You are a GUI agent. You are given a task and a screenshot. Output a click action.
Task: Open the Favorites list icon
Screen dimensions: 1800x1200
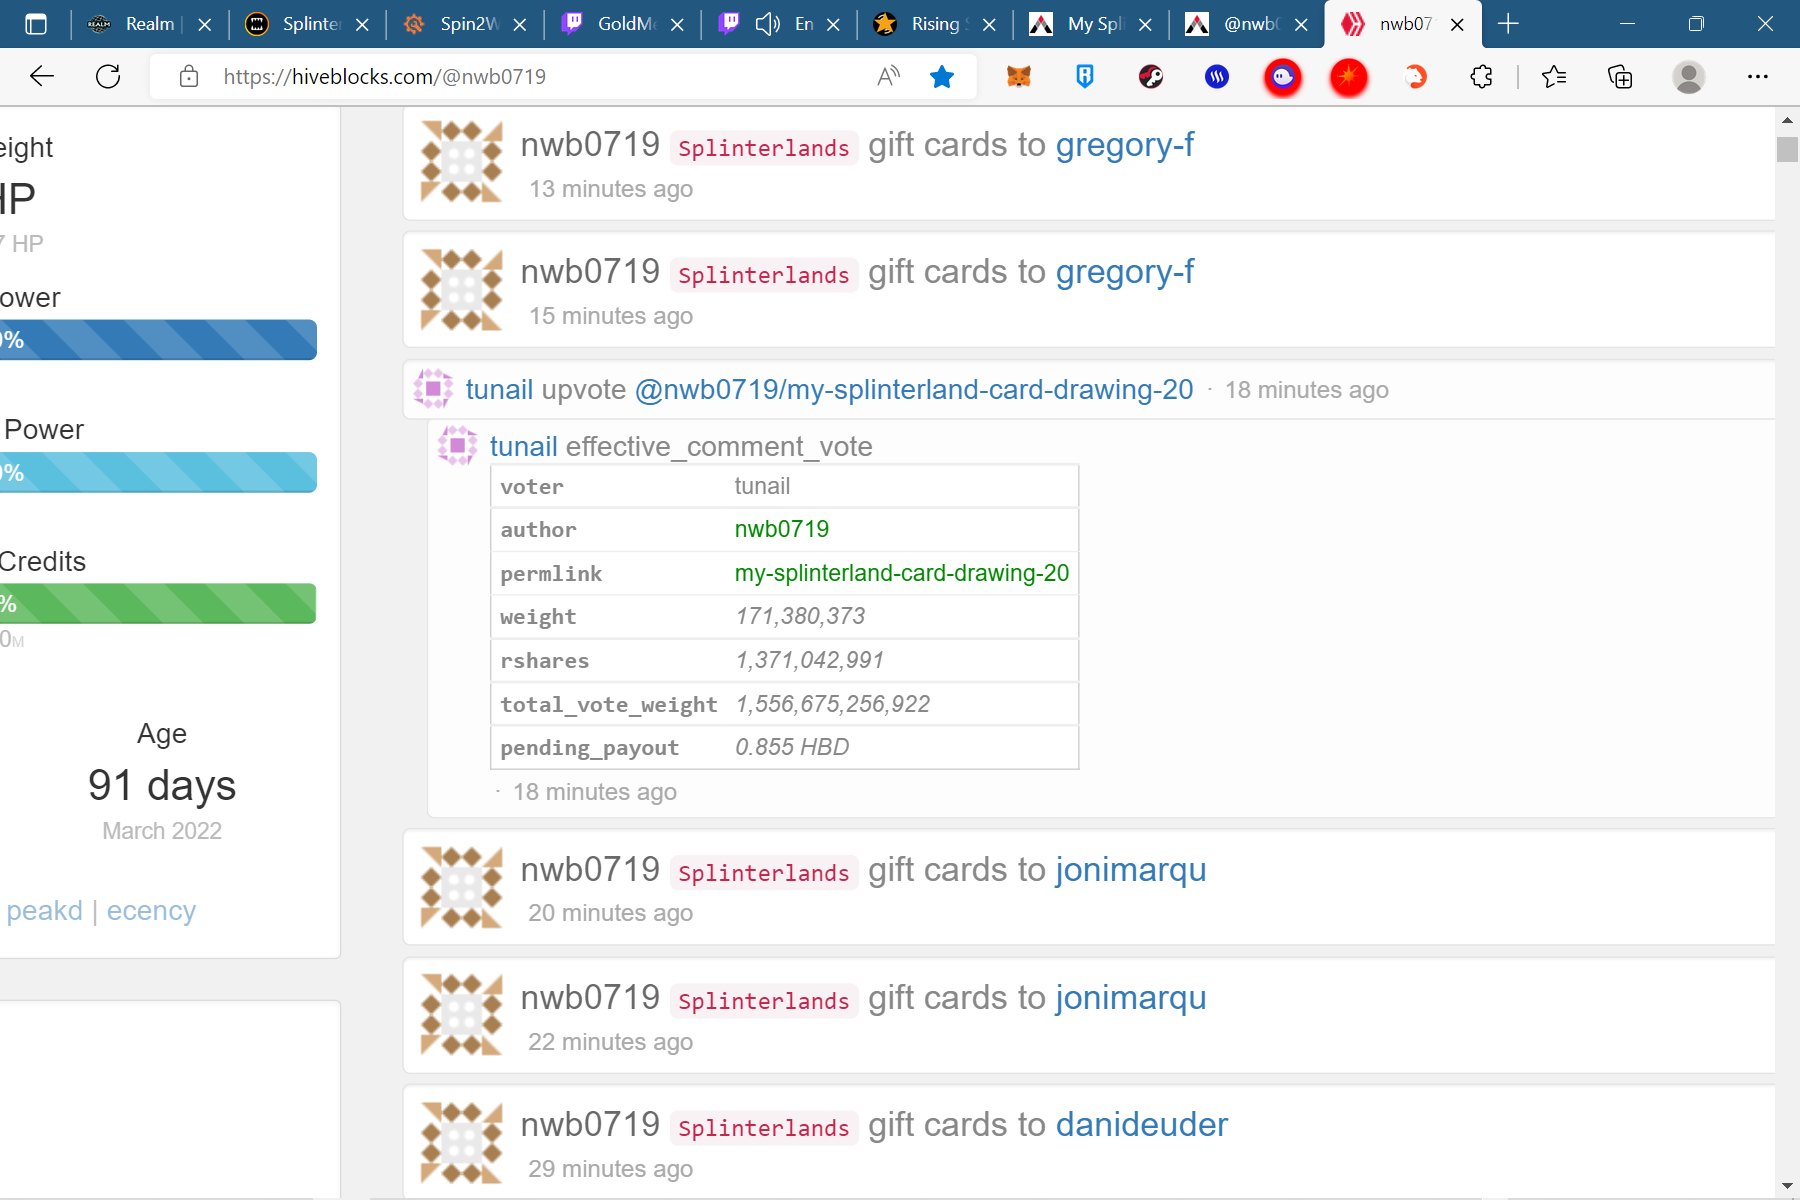coord(1554,77)
